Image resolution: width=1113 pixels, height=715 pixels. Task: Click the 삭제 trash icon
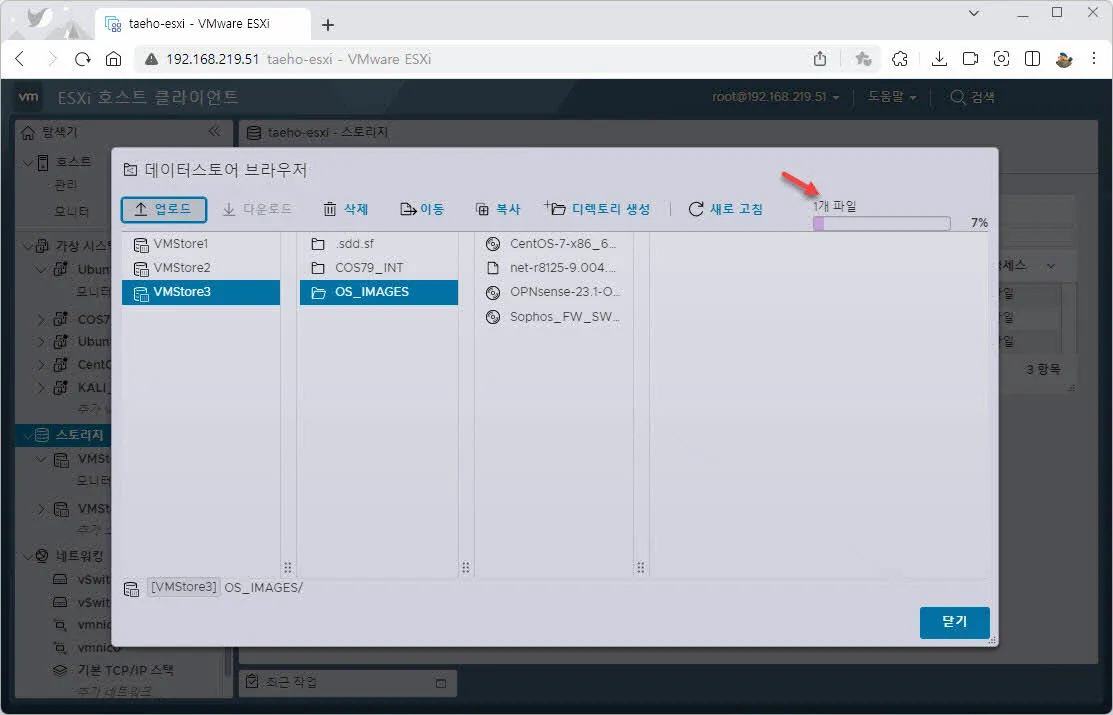(x=330, y=209)
